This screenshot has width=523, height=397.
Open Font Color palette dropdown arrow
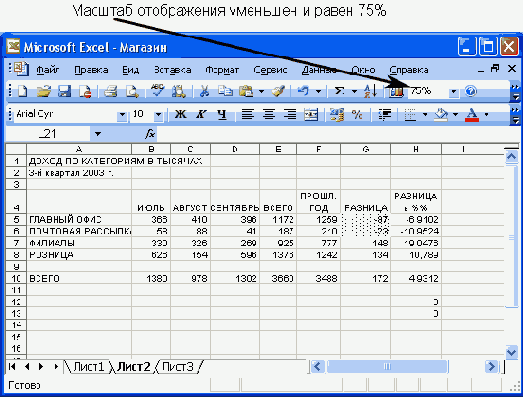pos(487,115)
